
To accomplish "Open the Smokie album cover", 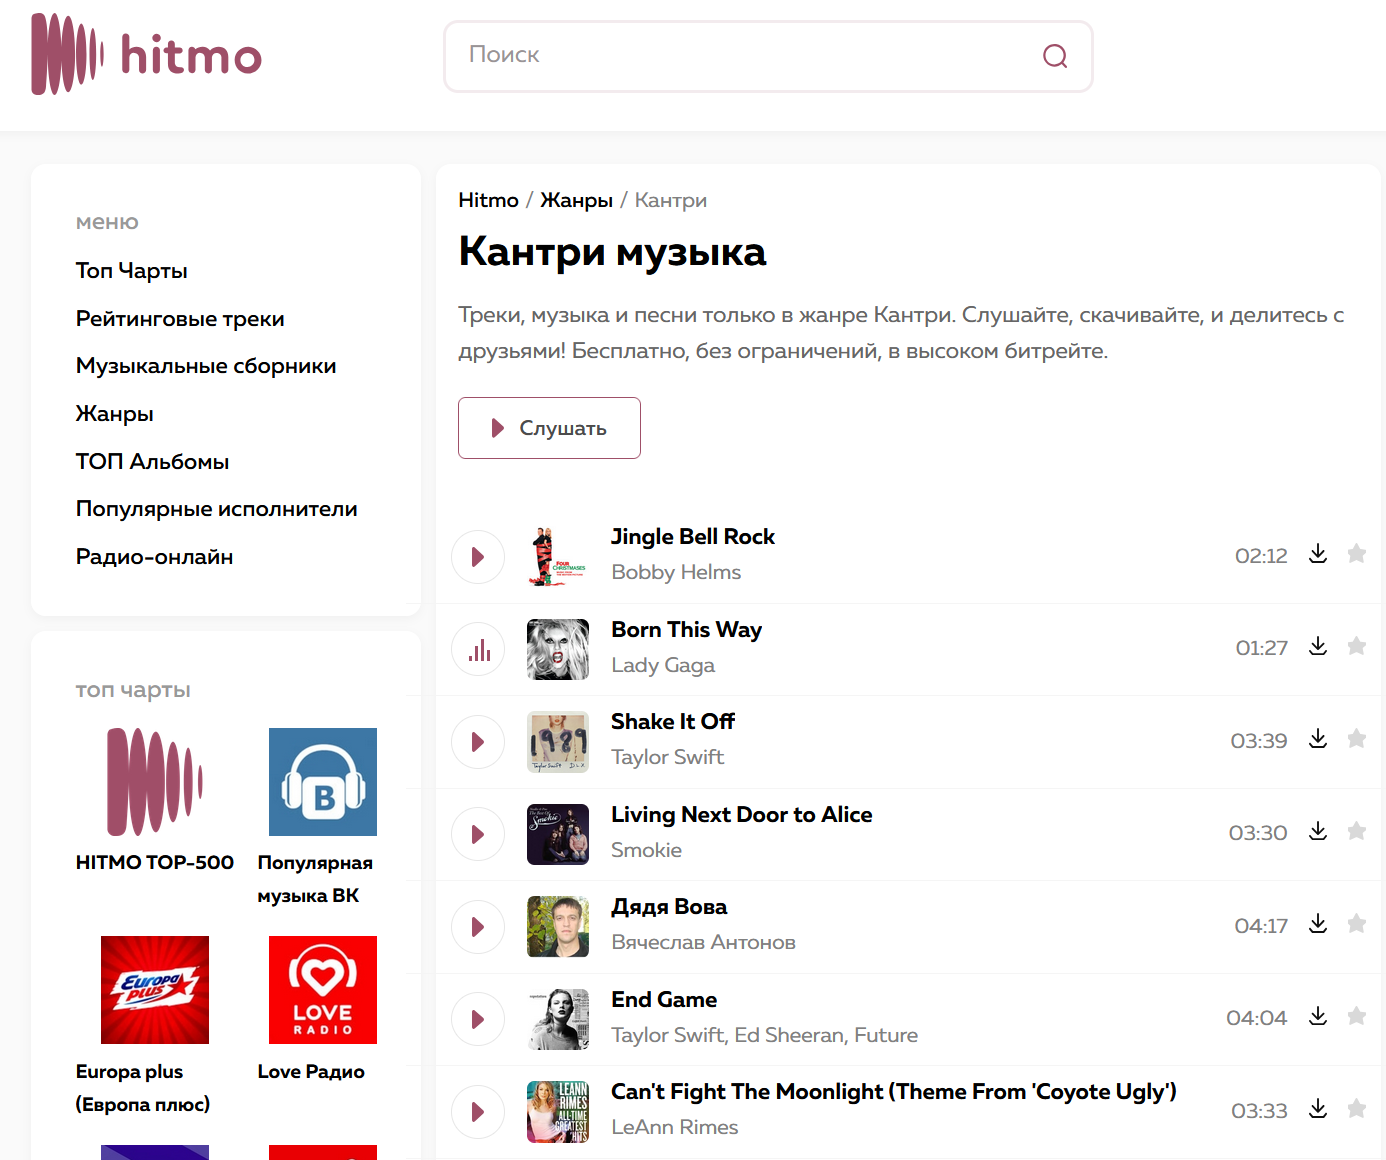I will [x=558, y=834].
